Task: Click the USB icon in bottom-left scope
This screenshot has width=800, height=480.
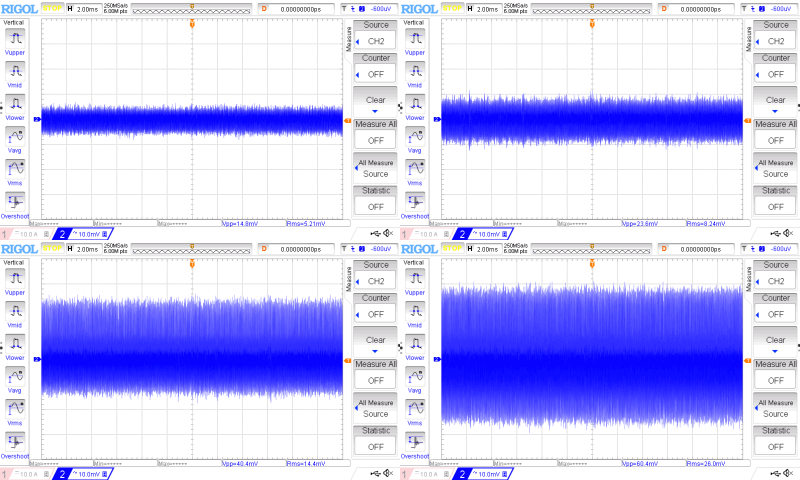Action: point(373,473)
